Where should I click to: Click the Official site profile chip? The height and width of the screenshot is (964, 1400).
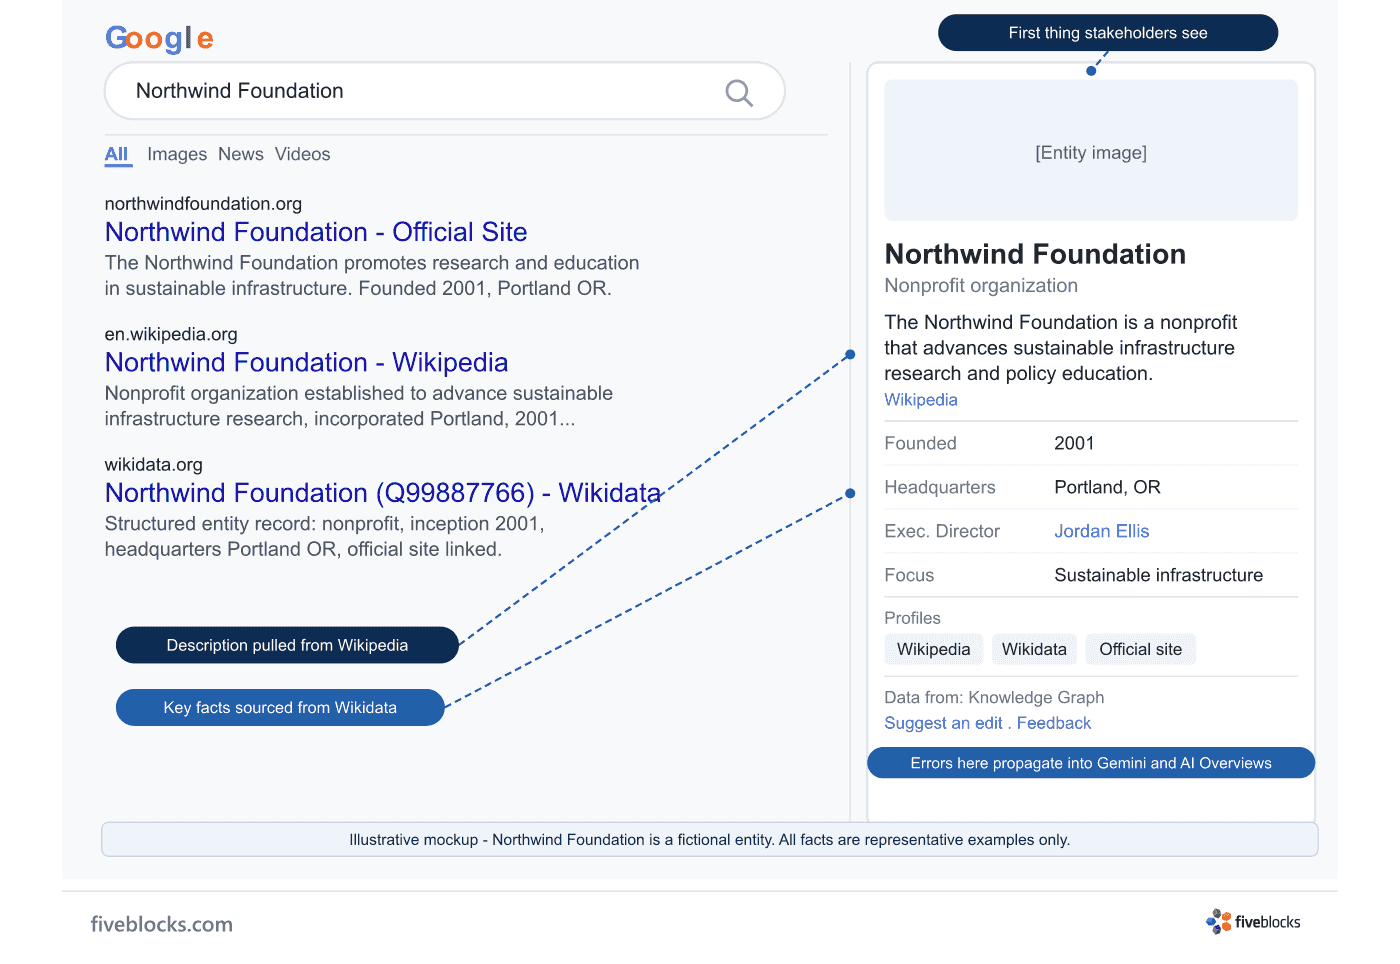1141,649
